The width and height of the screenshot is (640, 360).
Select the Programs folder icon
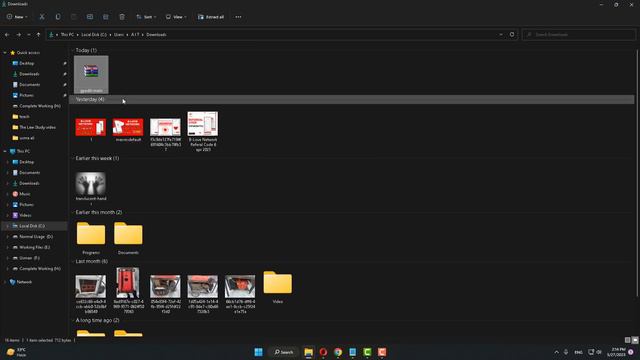91,238
